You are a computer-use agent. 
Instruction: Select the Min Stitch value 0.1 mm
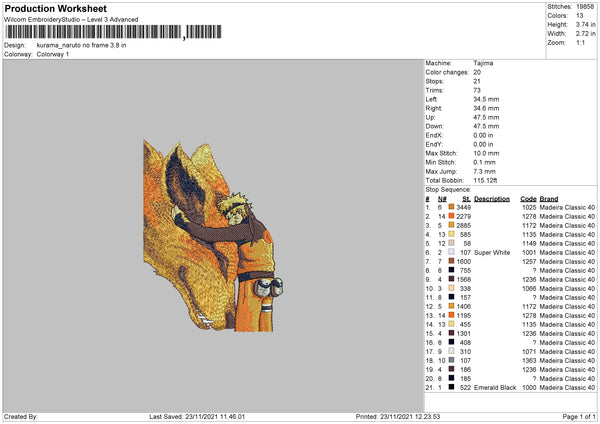tap(485, 162)
